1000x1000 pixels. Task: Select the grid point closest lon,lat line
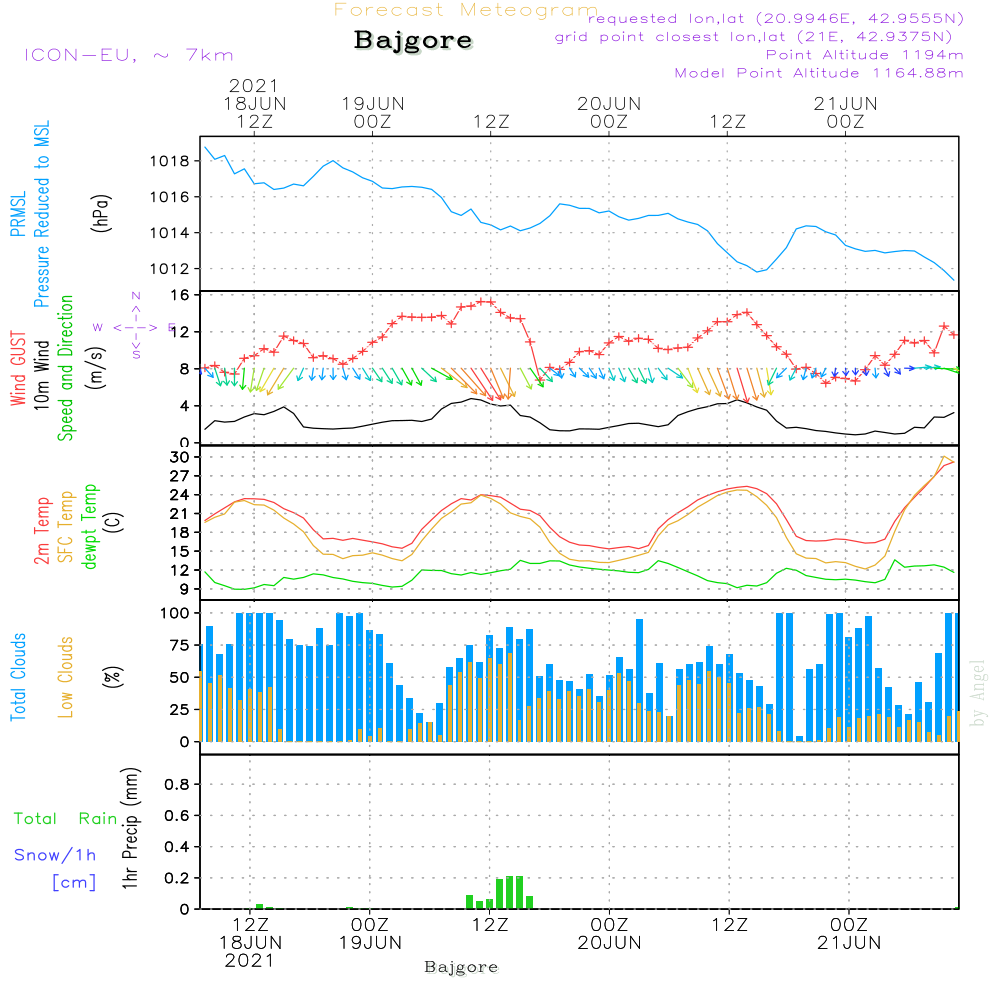pos(759,37)
